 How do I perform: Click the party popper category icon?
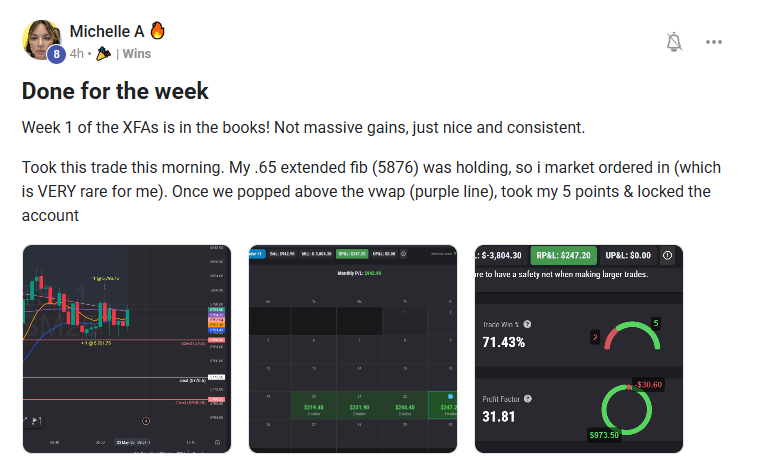coord(103,53)
